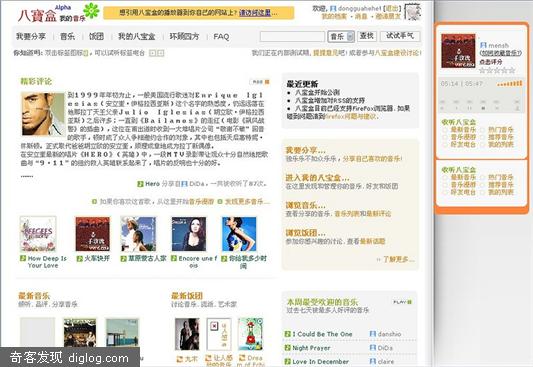The height and width of the screenshot is (367, 533).
Task: Click the 了解更多 link
Action: tap(398, 259)
